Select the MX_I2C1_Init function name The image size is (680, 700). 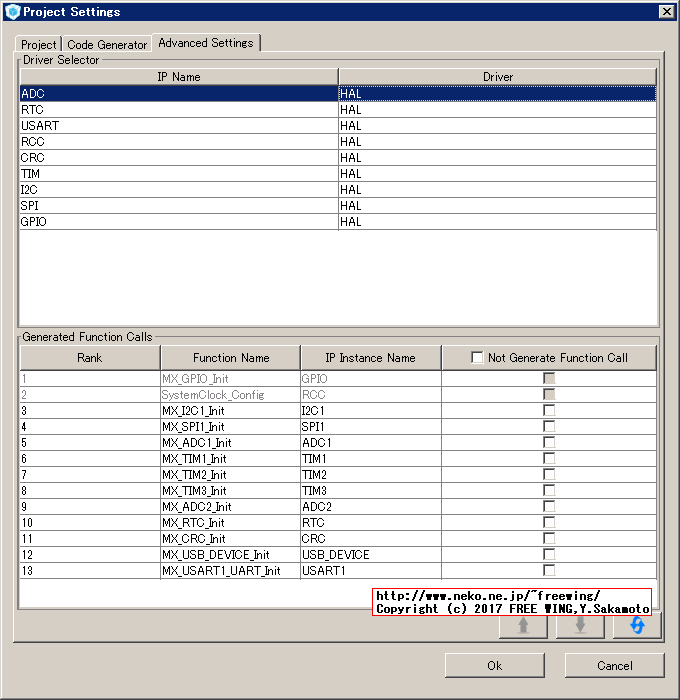pyautogui.click(x=230, y=410)
